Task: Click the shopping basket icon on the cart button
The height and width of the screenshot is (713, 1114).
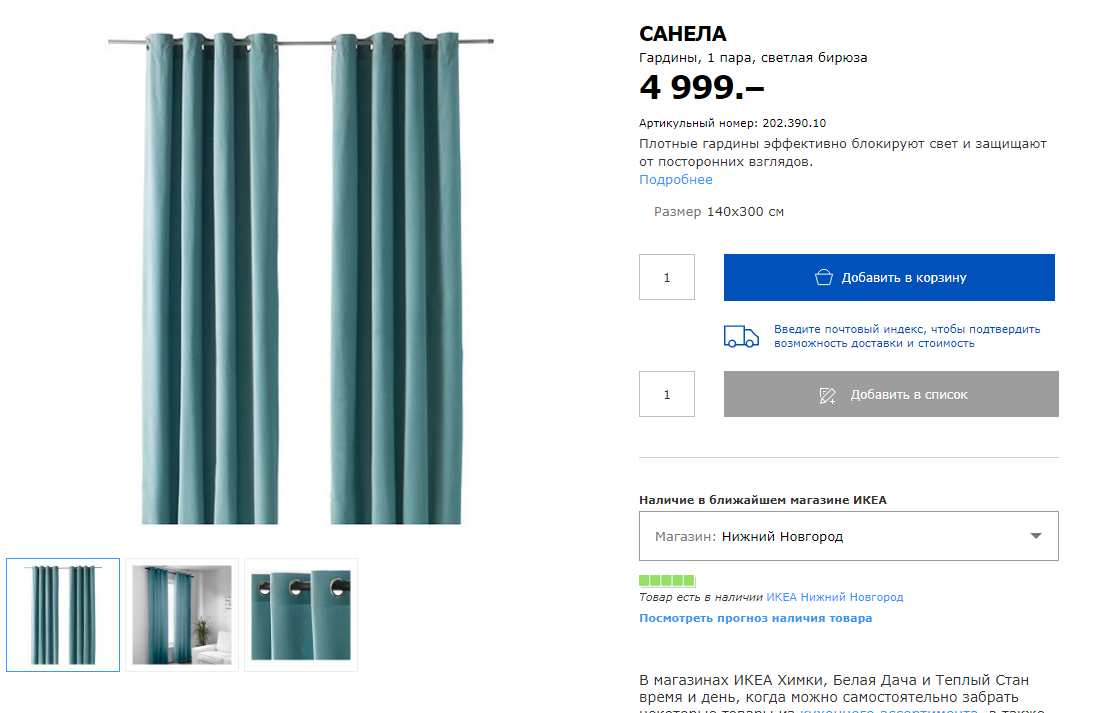Action: click(x=823, y=277)
